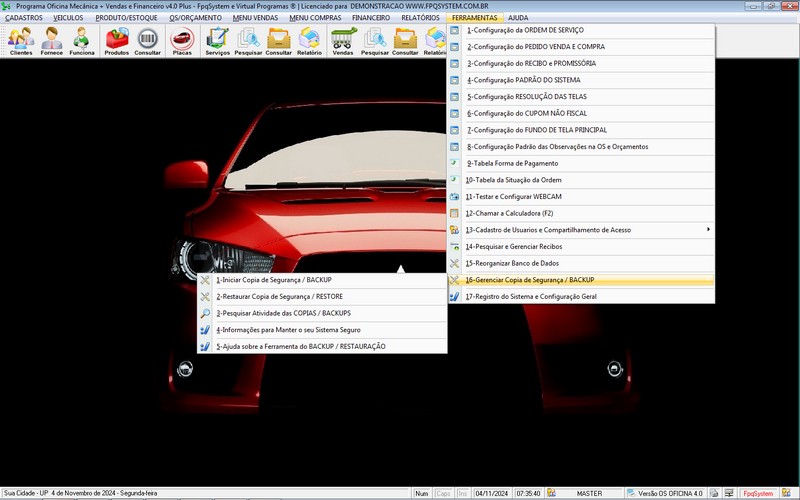
Task: Open the CADASTROS menu
Action: [24, 18]
